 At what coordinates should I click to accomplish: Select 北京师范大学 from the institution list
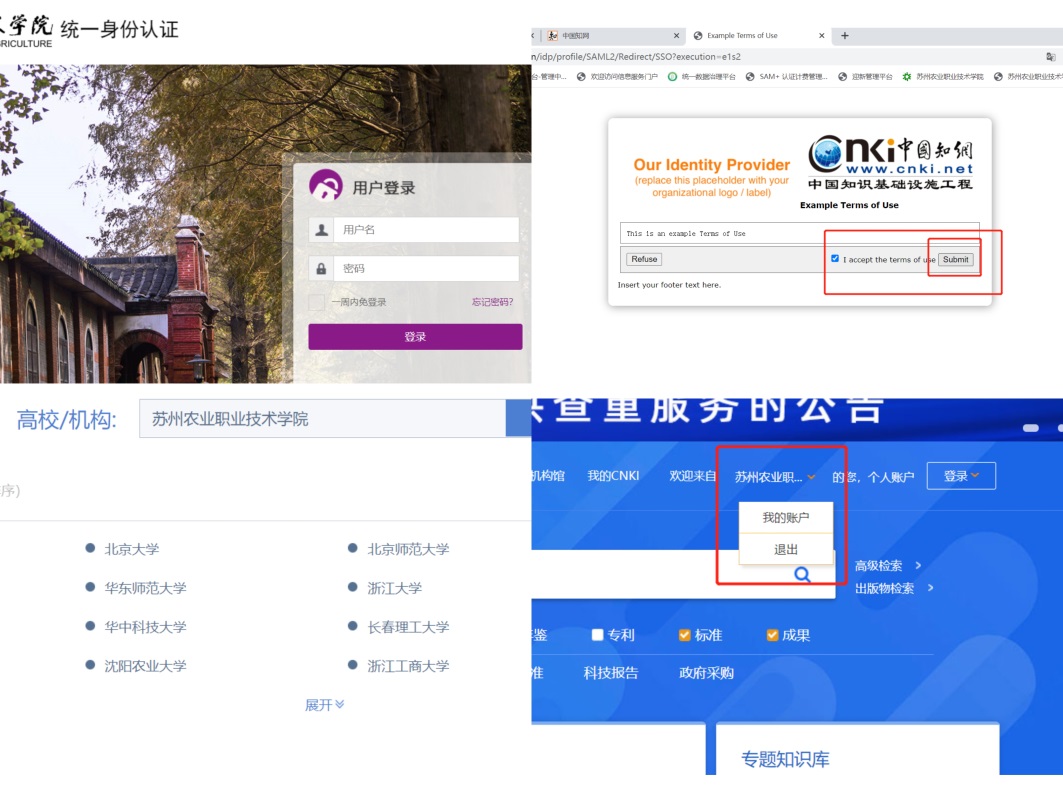[x=408, y=549]
